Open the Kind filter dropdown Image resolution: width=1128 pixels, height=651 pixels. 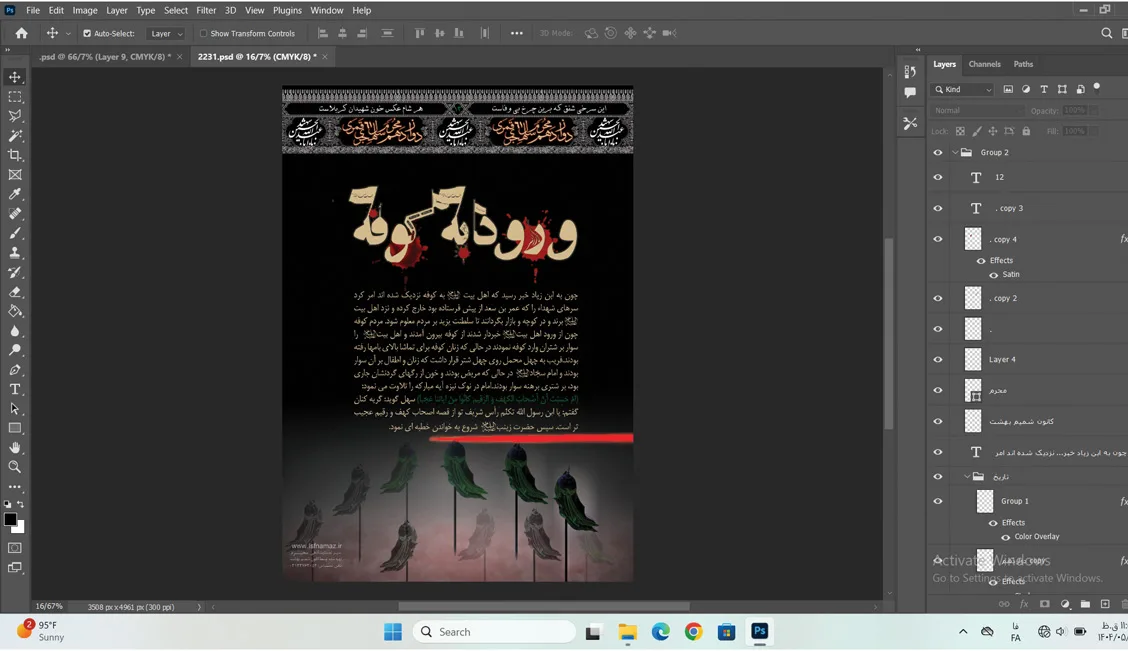tap(963, 89)
